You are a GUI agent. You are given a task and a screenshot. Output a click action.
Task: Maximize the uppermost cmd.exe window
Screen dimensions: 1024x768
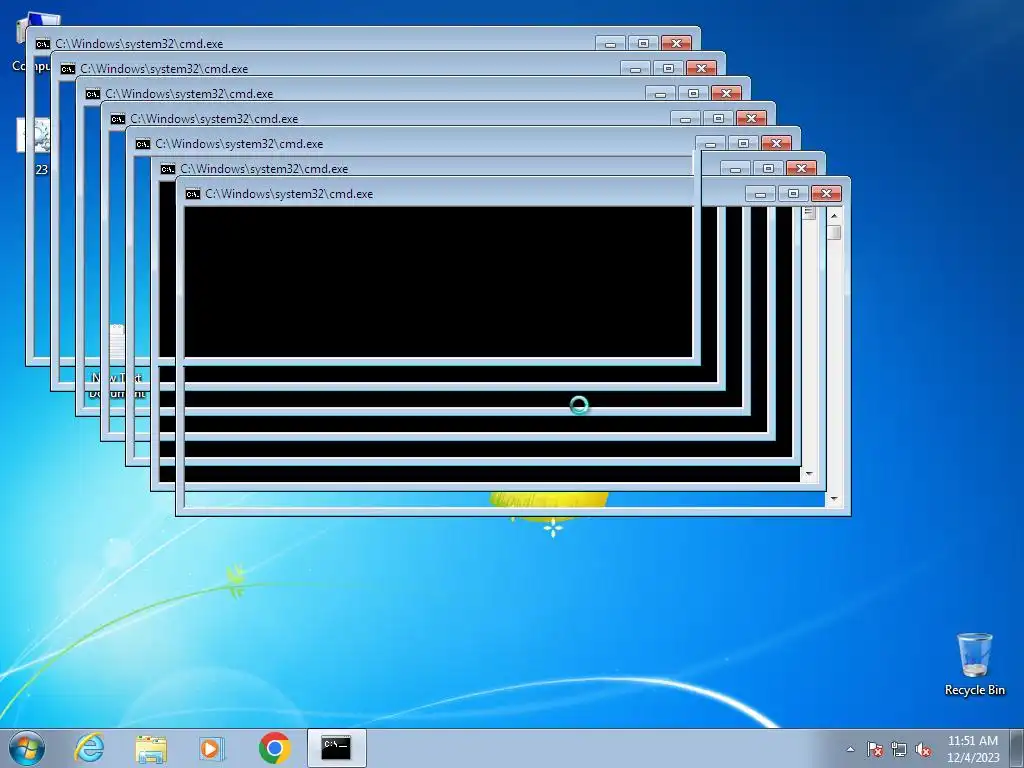click(x=643, y=43)
